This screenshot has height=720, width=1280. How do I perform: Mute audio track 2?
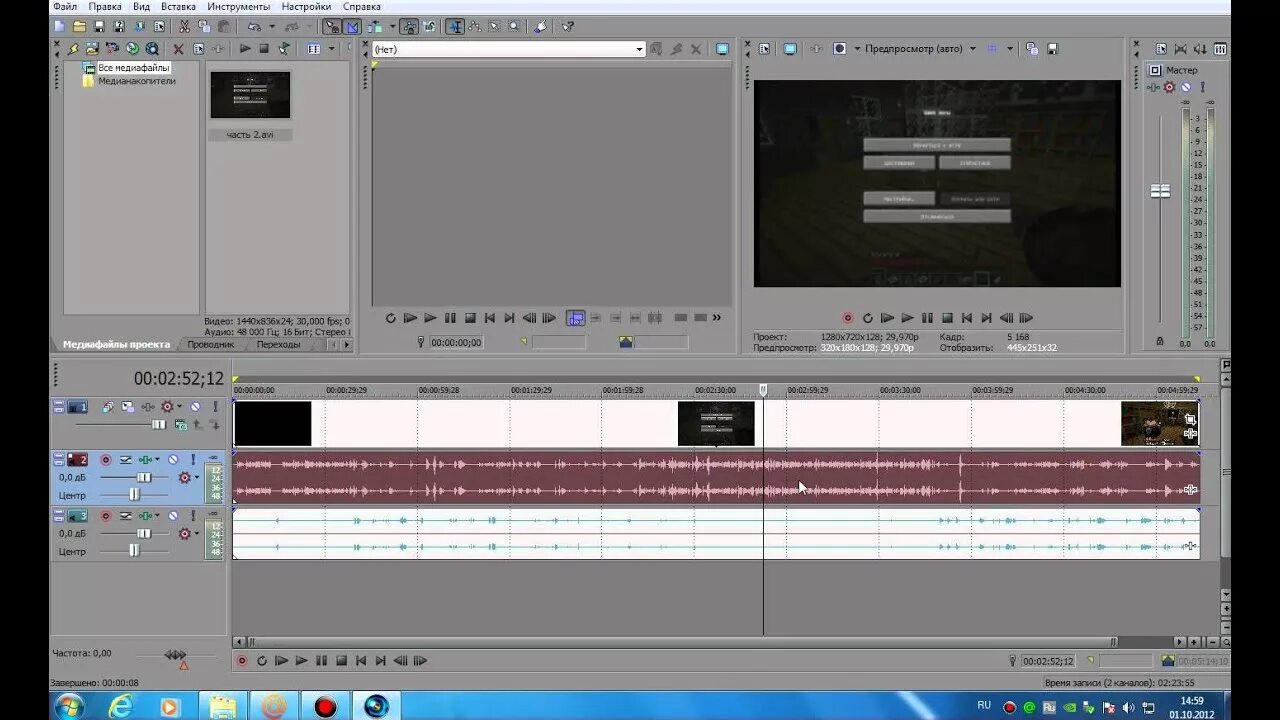173,460
